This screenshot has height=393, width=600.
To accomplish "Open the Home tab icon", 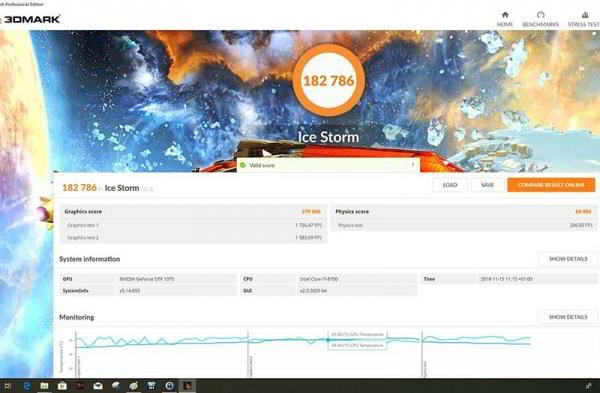I will click(505, 15).
